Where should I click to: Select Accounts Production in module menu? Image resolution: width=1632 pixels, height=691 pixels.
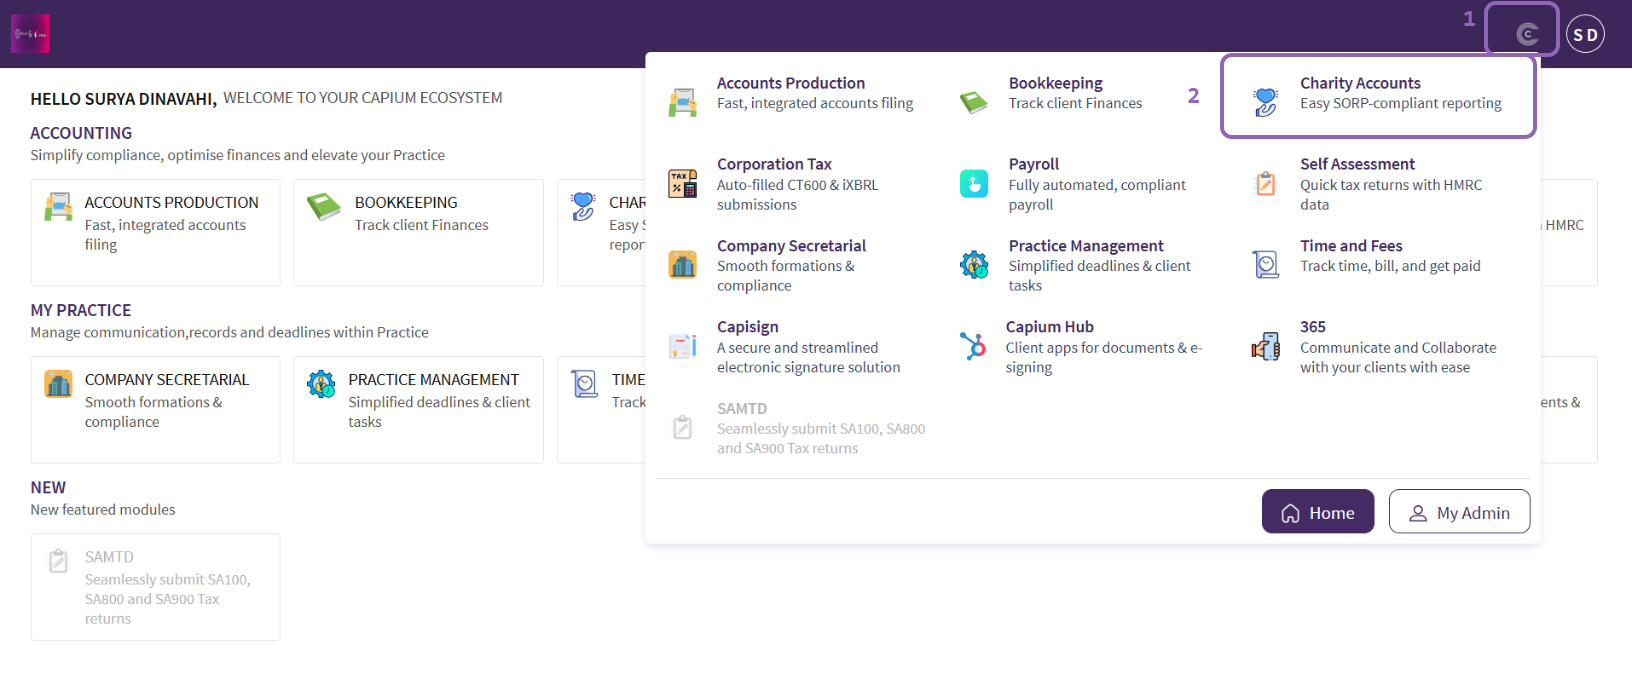click(x=791, y=84)
